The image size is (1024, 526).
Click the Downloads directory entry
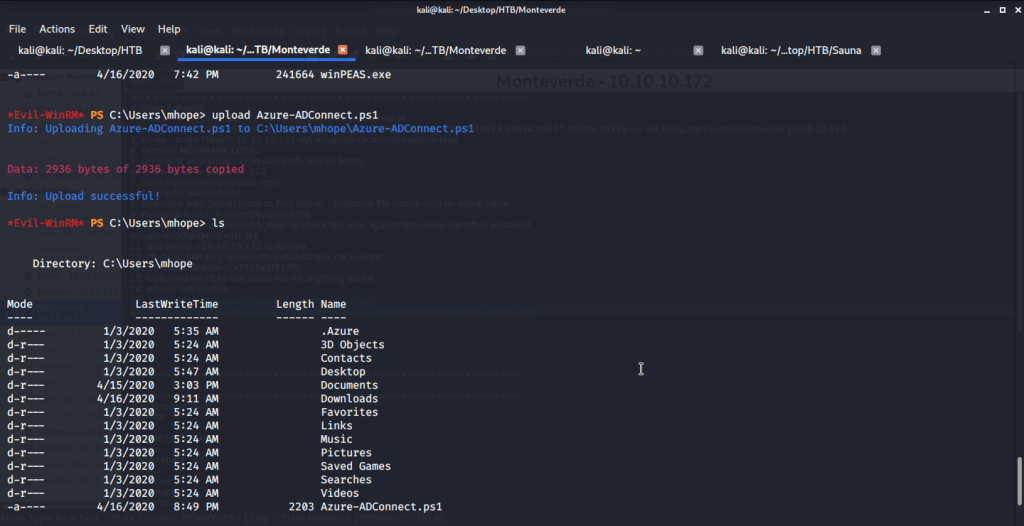point(349,398)
